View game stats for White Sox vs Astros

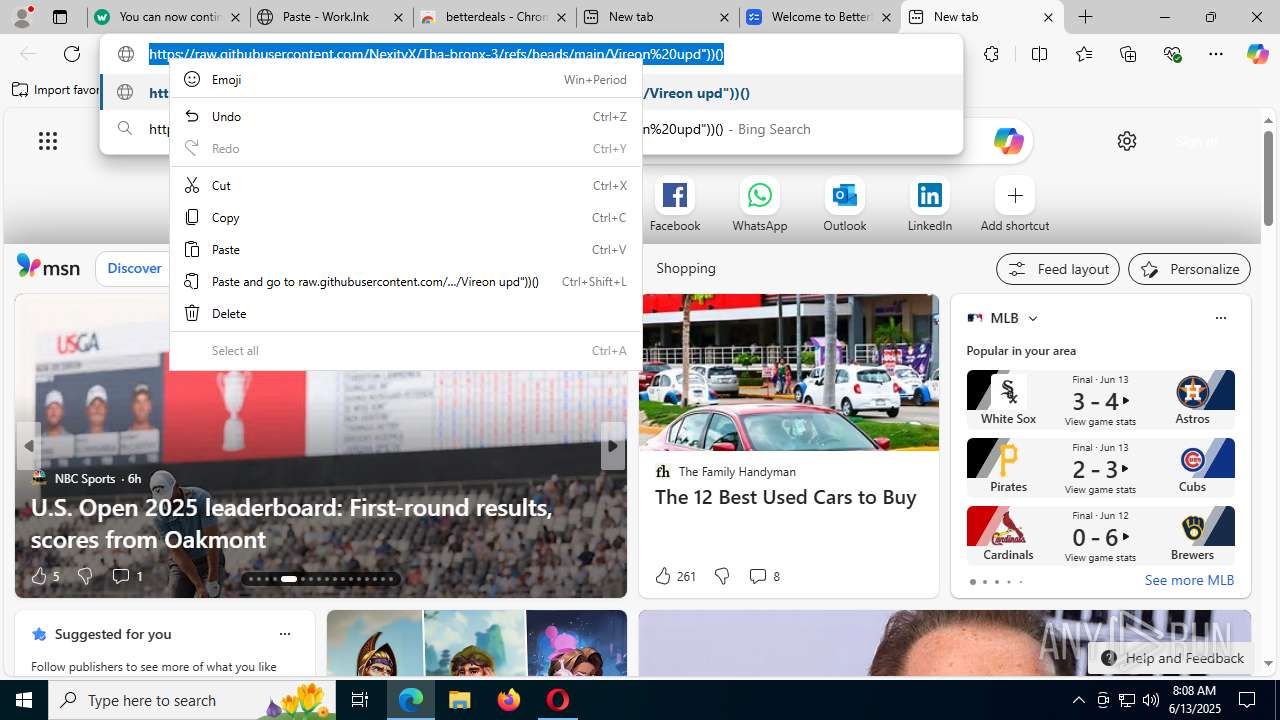1100,422
